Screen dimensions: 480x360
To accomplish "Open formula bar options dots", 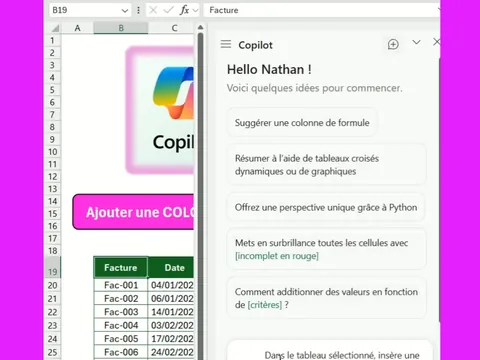I will pos(138,10).
